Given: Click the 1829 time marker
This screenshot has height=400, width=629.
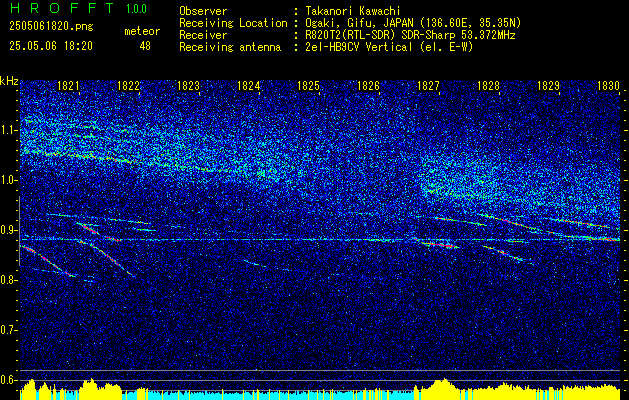Looking at the screenshot, I should 548,86.
